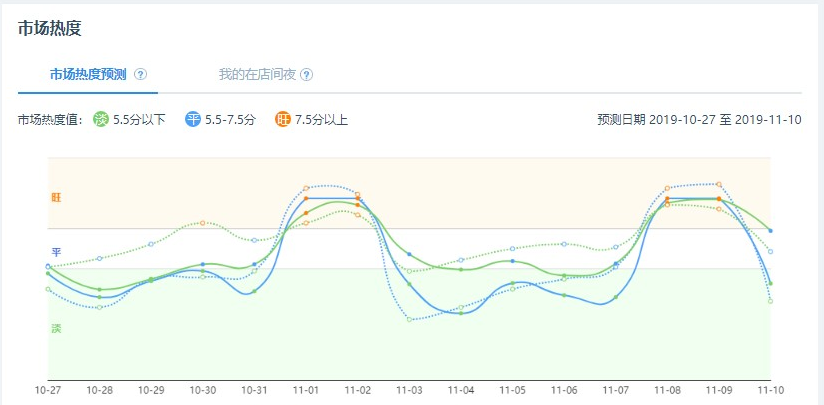Screen dimensions: 824x405
Task: Click the blue 平 zone label
Action: click(x=56, y=252)
